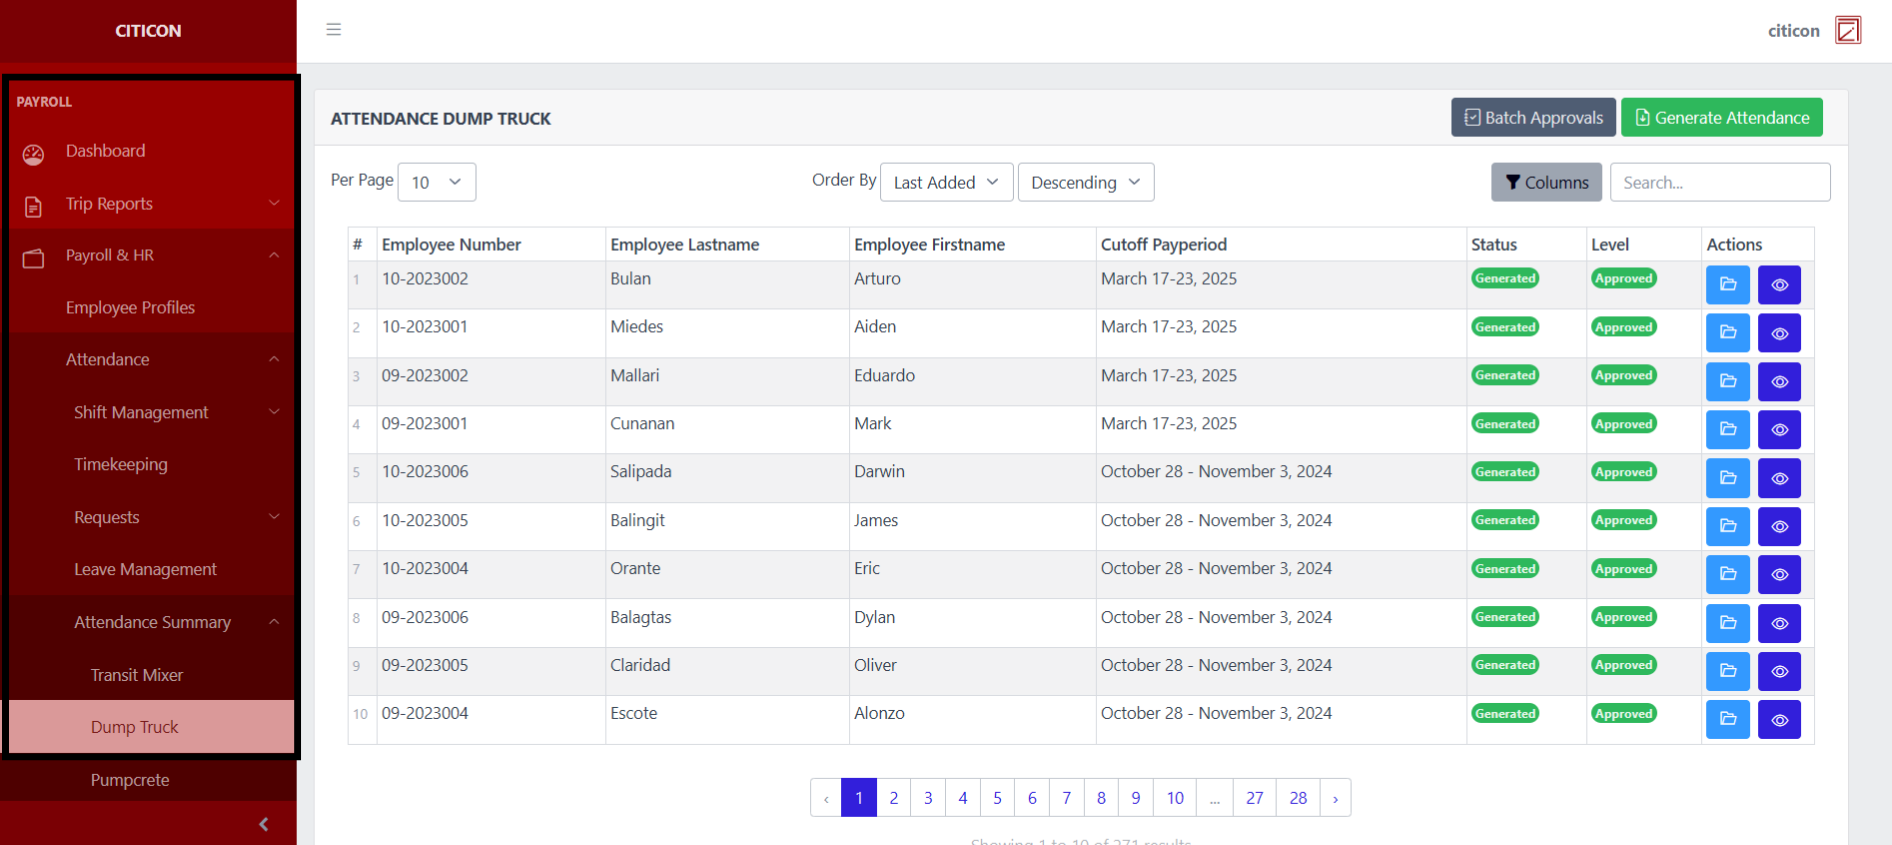Click the Trip Reports document icon
The height and width of the screenshot is (845, 1892).
(34, 206)
